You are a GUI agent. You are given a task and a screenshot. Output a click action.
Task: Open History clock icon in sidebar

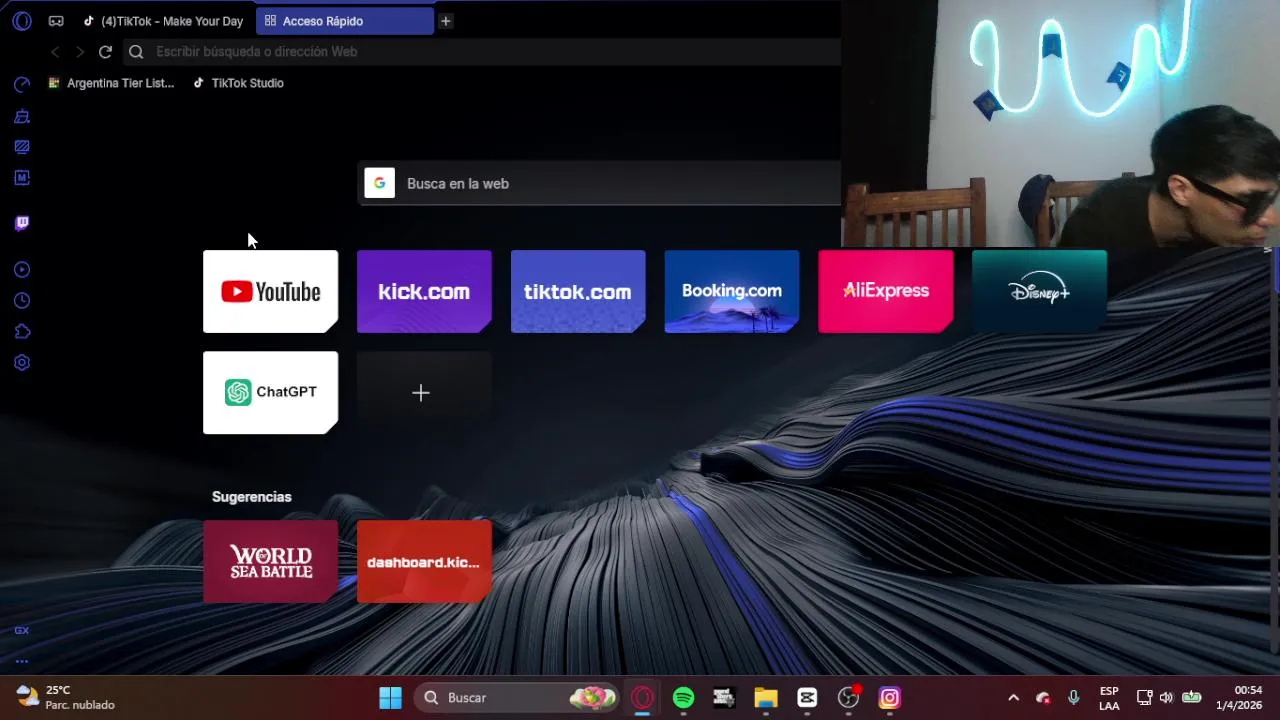22,301
